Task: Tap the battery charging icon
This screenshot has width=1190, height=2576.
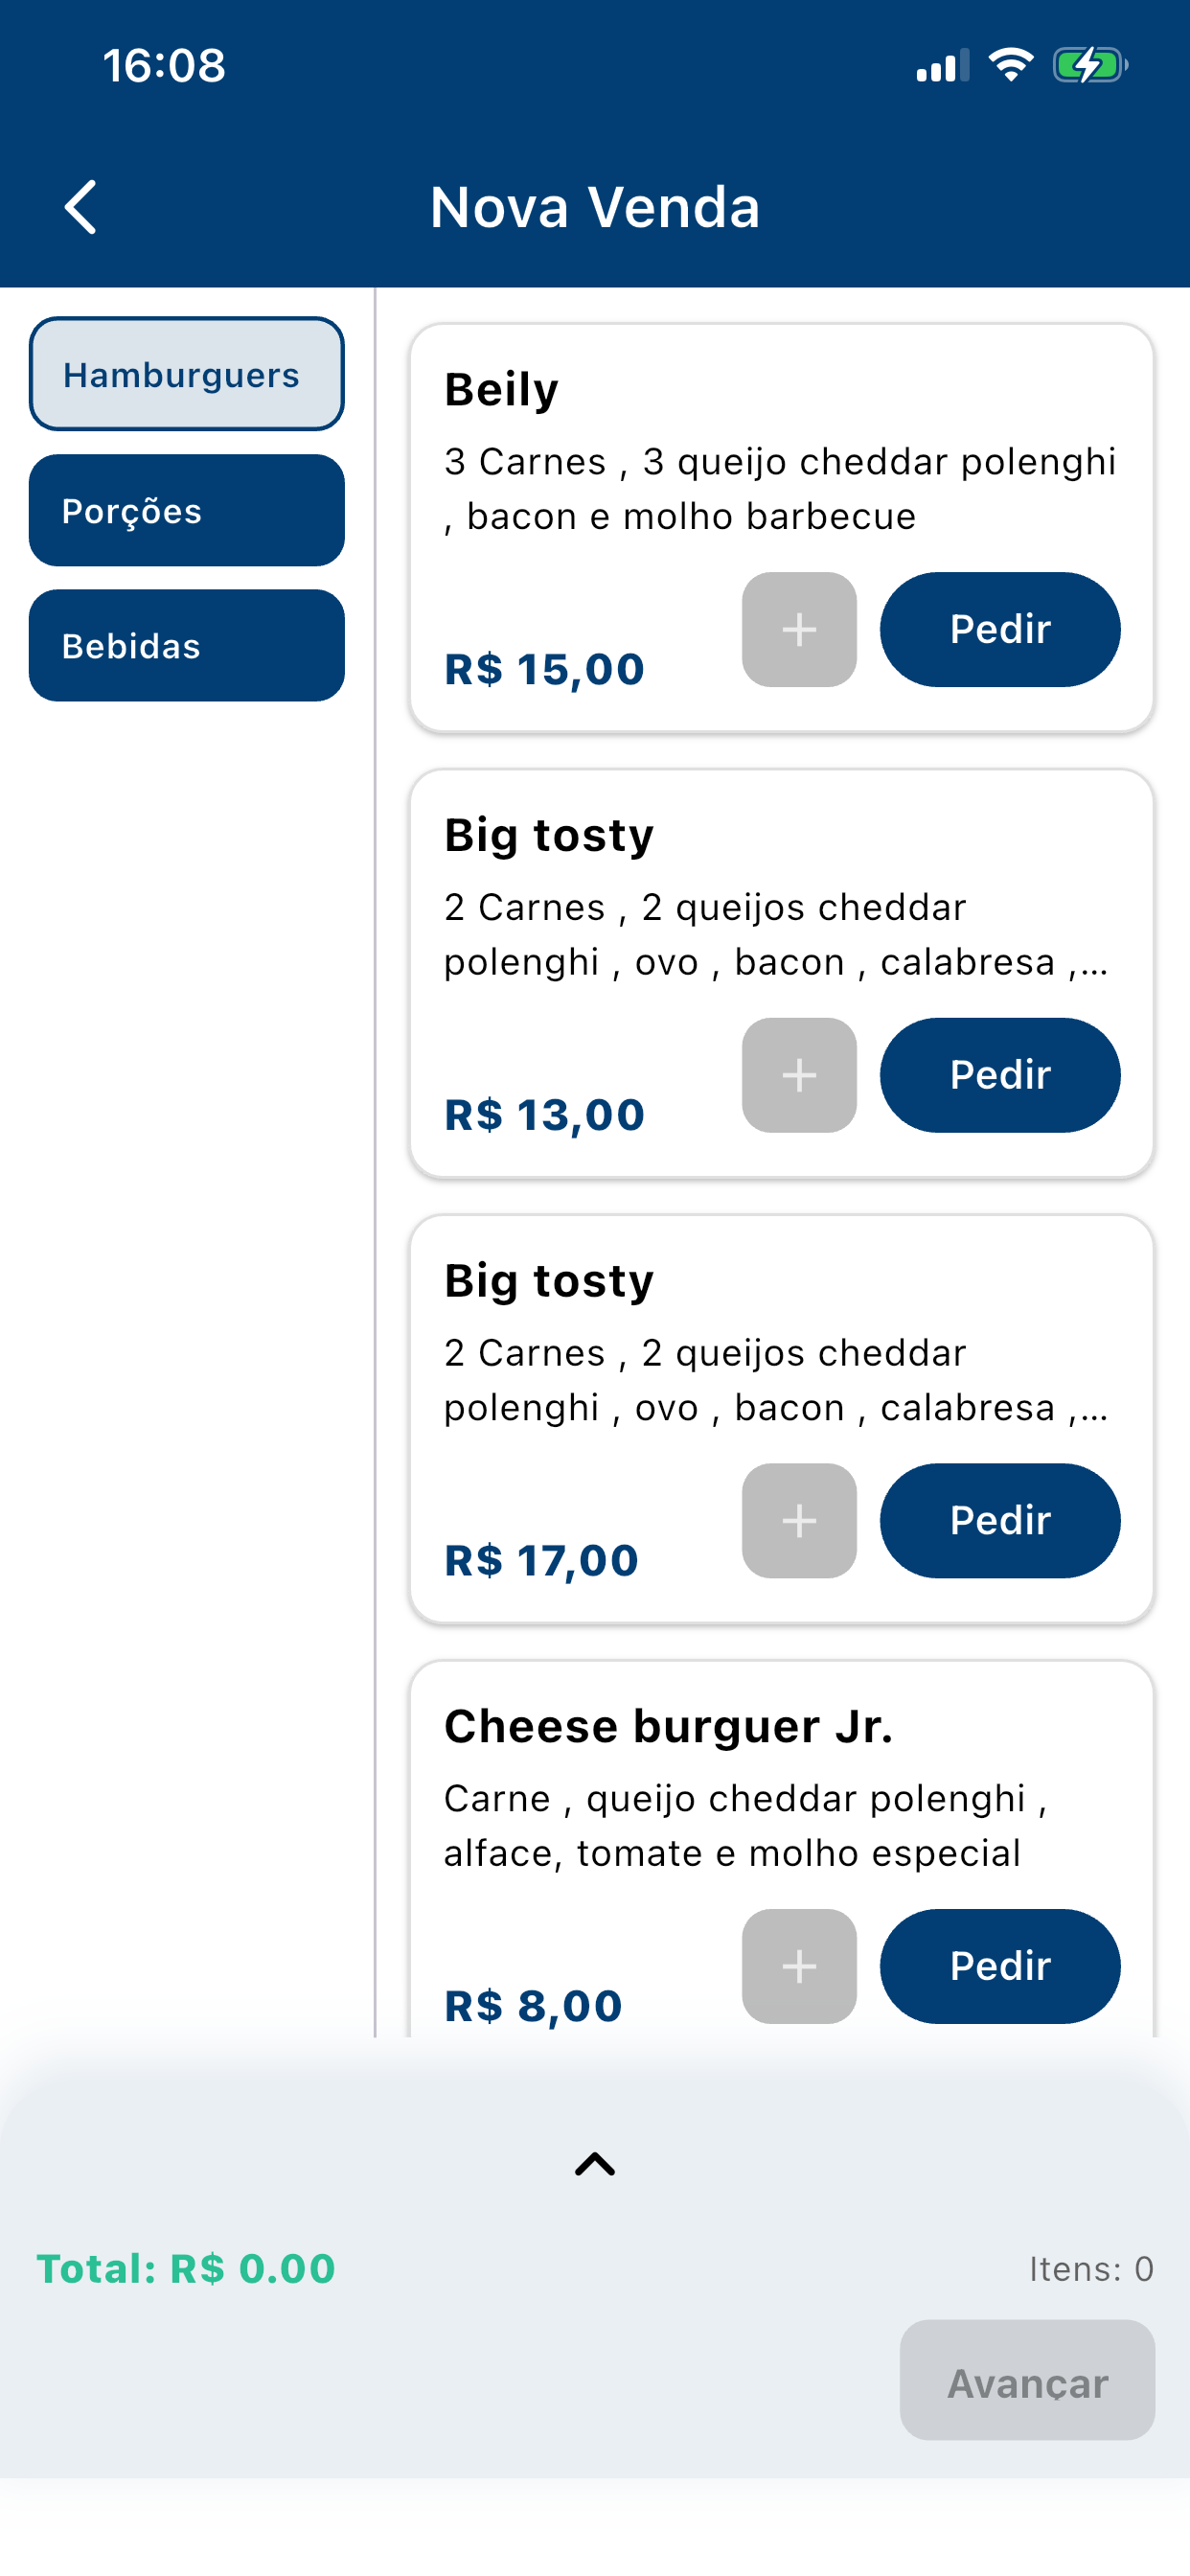Action: 1090,66
